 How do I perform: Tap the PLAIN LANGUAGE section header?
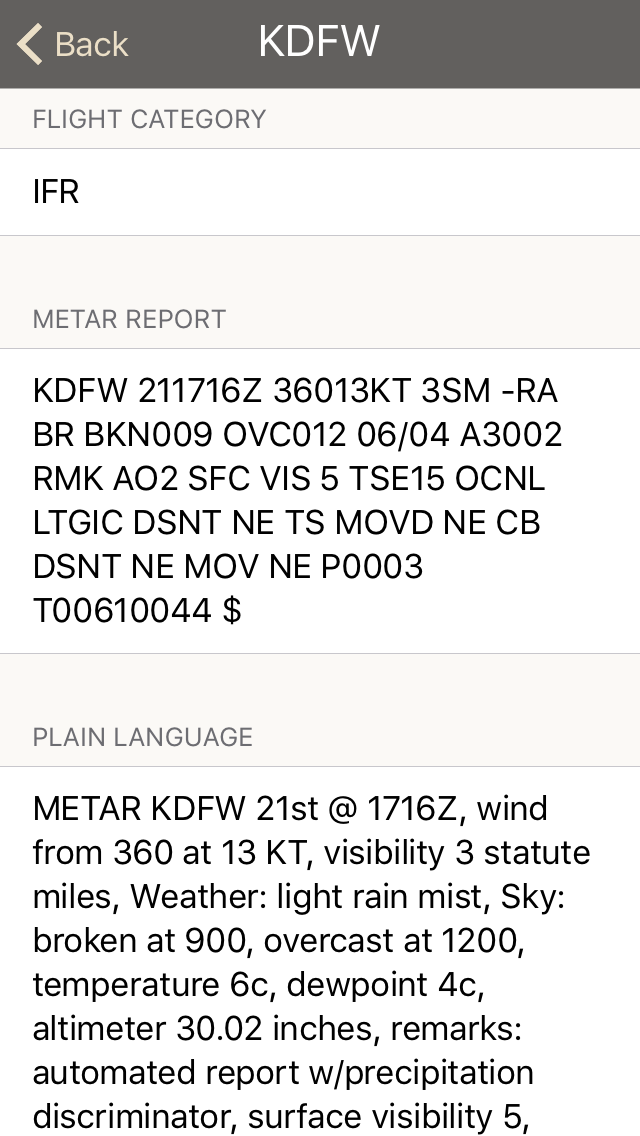143,737
